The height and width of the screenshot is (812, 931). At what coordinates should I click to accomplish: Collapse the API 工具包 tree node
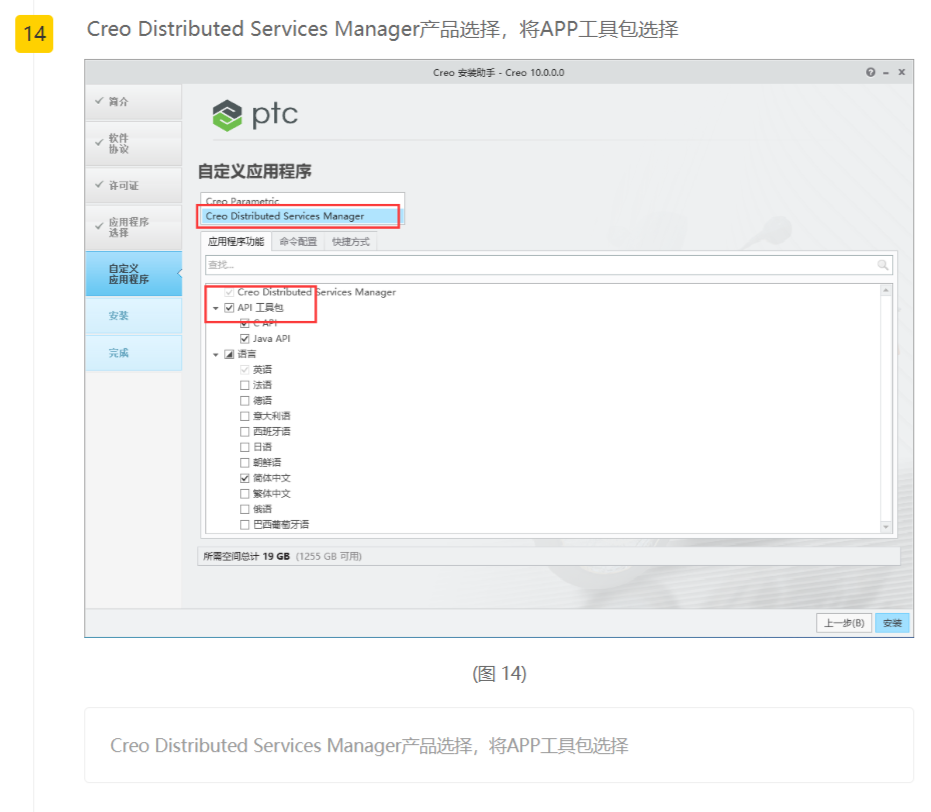point(216,308)
